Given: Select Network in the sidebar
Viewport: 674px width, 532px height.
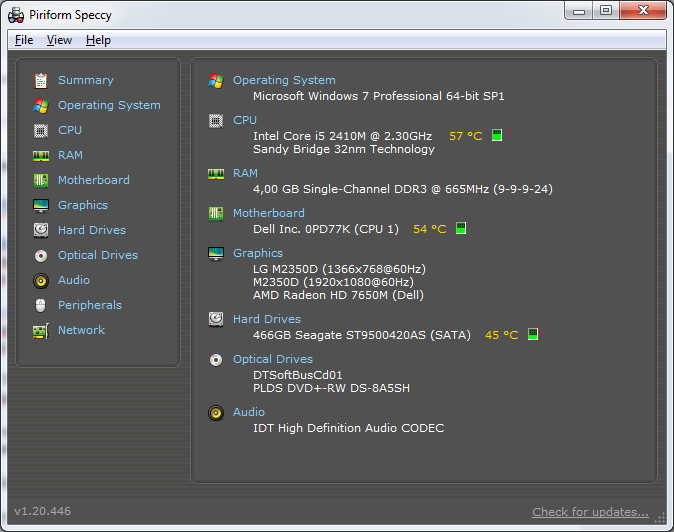Looking at the screenshot, I should [82, 330].
